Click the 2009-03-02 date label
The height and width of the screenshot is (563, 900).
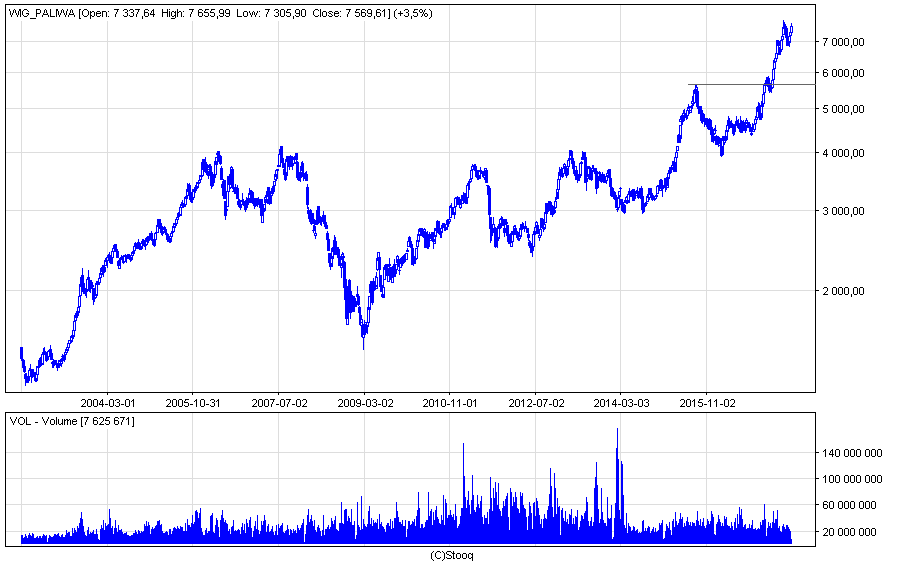[365, 403]
